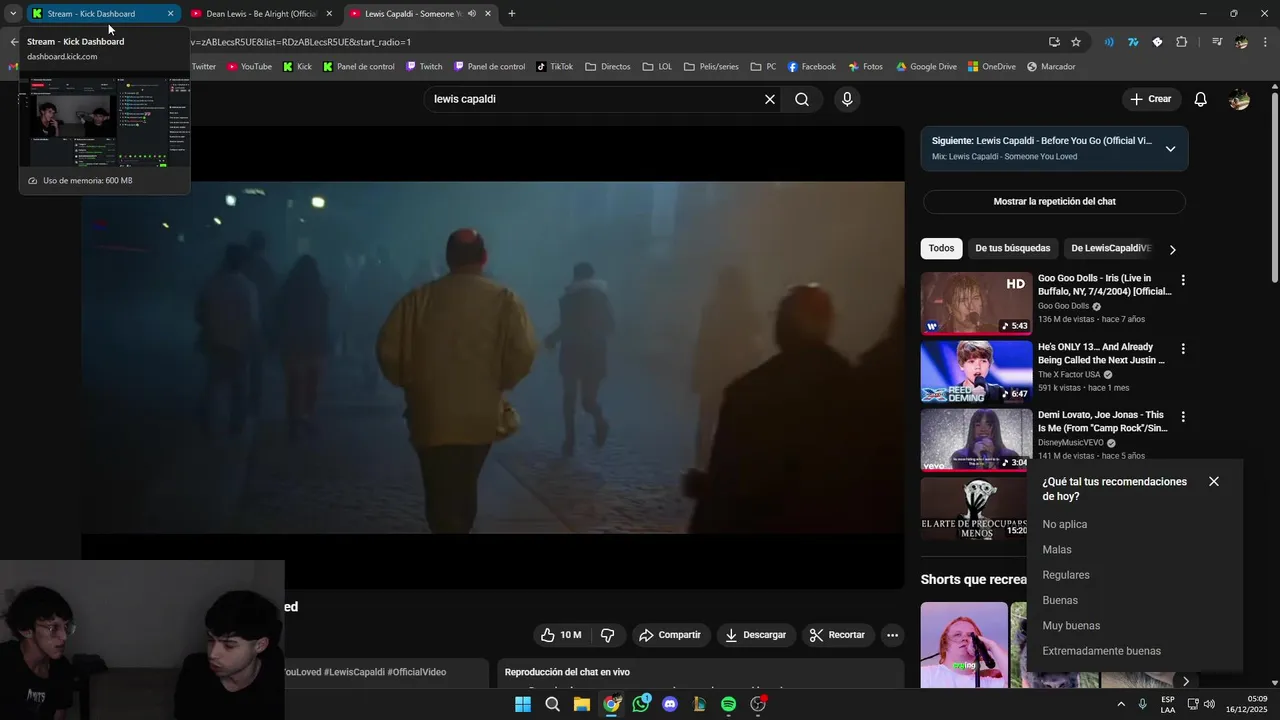Expand the Pelis/series bookmark folder
The height and width of the screenshot is (720, 1280).
tap(711, 67)
